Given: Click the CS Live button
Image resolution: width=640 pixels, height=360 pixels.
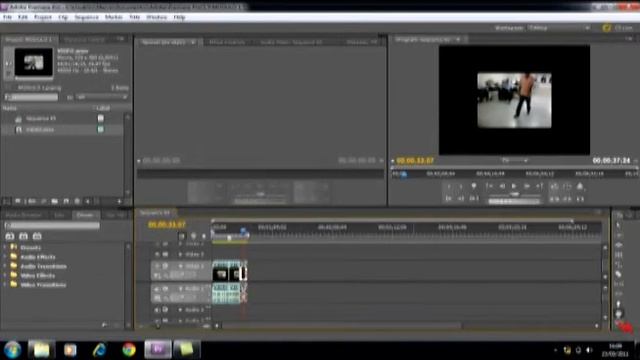Looking at the screenshot, I should [x=618, y=28].
